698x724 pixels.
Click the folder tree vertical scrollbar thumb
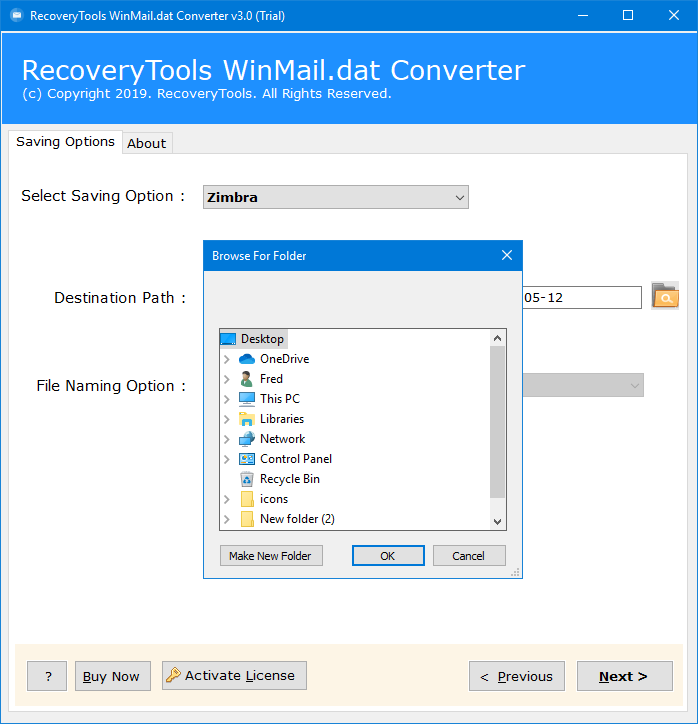point(497,422)
